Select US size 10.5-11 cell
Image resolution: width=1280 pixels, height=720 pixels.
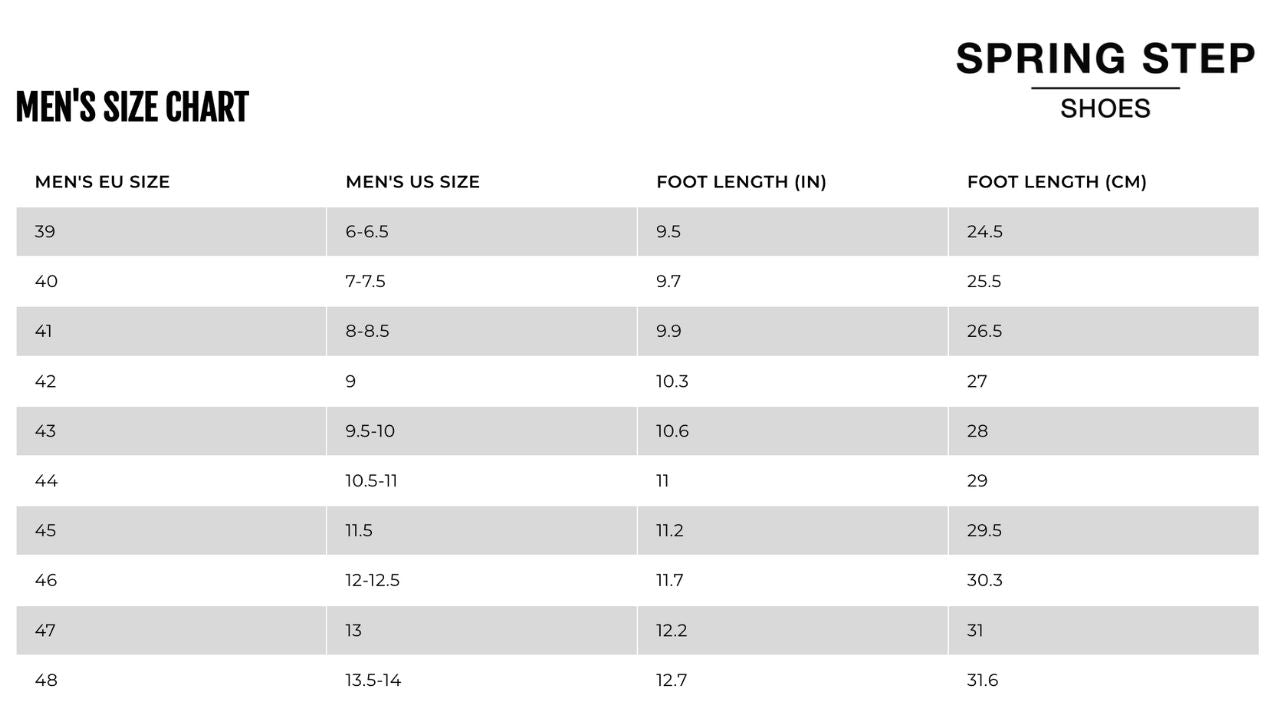[371, 481]
